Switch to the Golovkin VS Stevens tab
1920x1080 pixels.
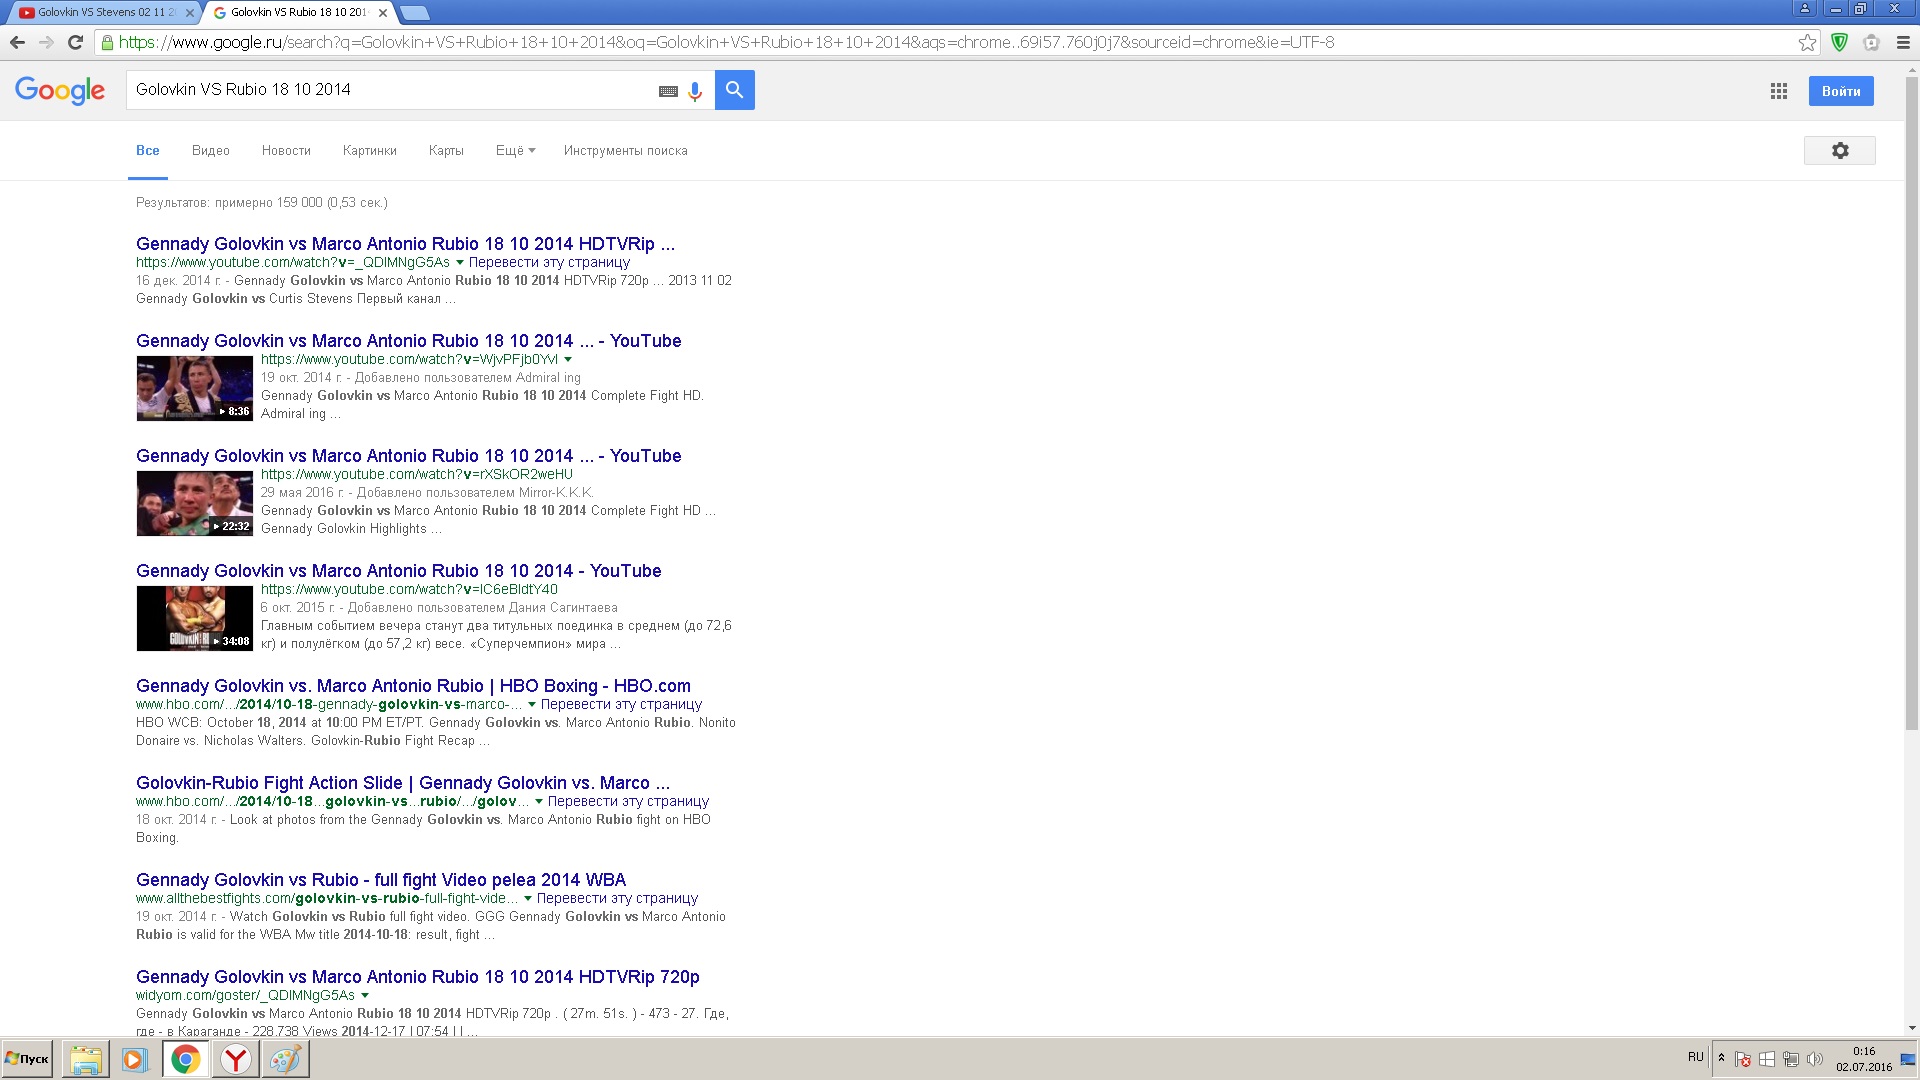pos(100,13)
